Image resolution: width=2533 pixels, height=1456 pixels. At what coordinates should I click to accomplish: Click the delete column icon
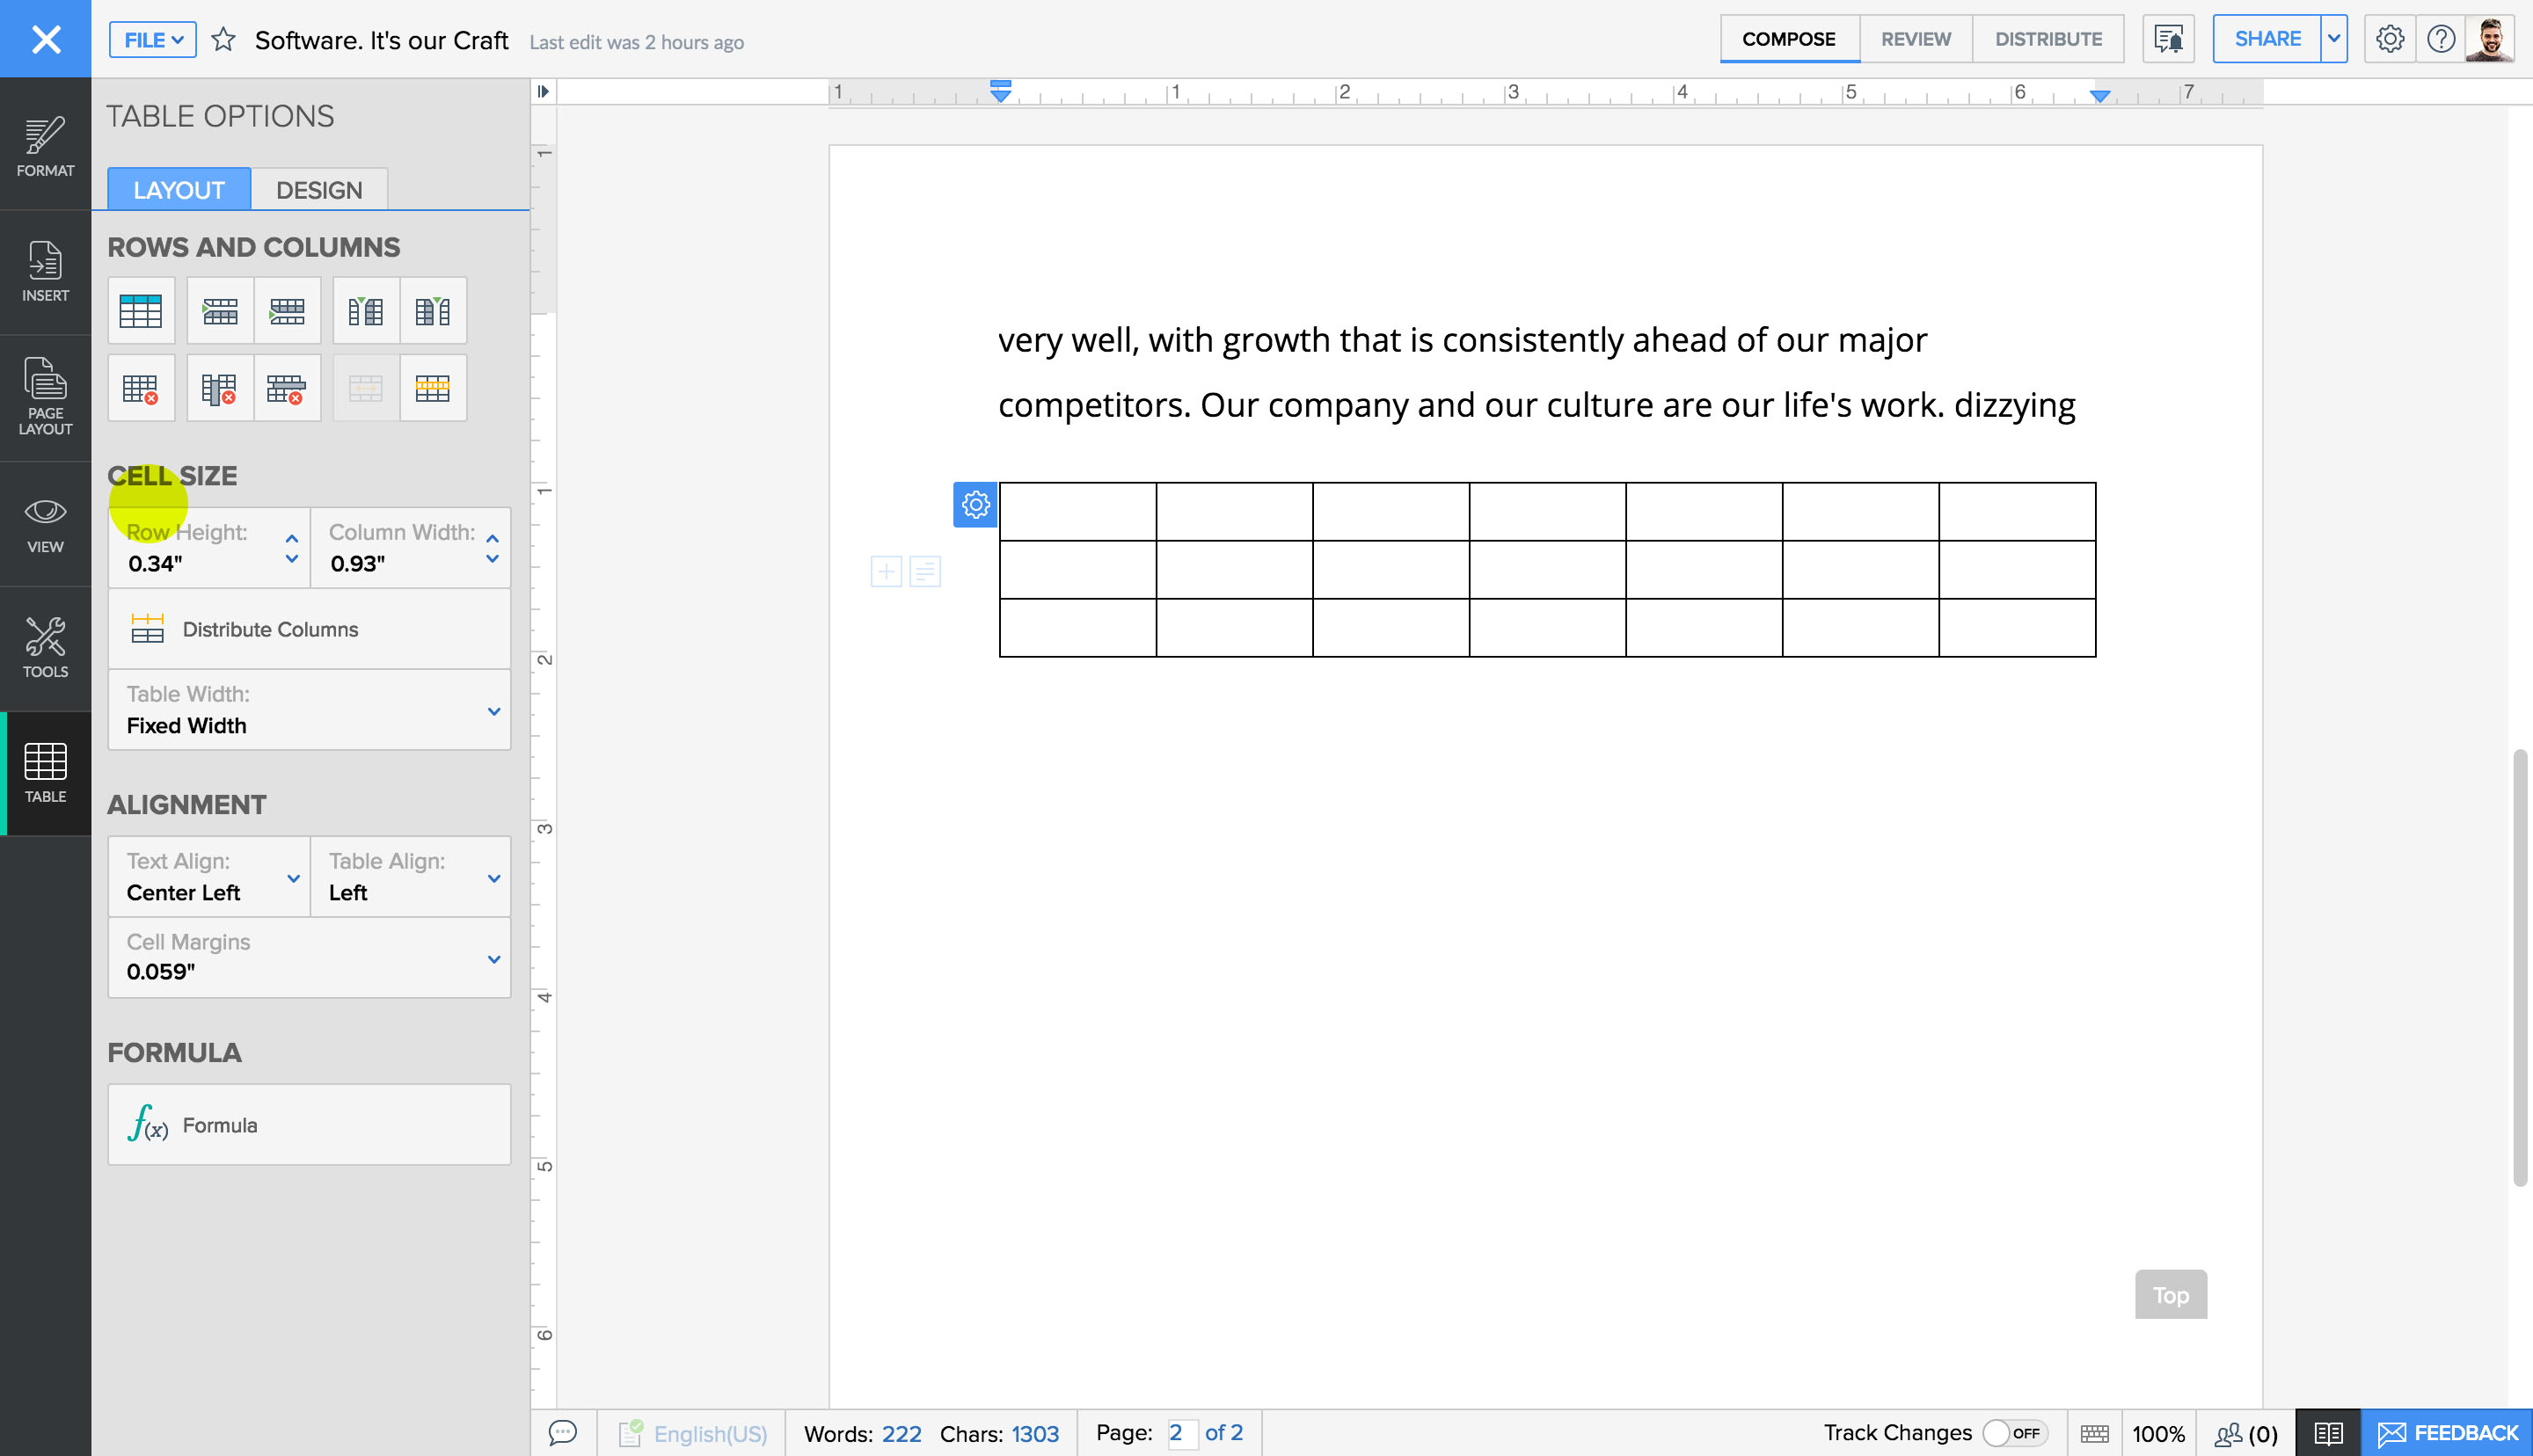click(x=219, y=387)
